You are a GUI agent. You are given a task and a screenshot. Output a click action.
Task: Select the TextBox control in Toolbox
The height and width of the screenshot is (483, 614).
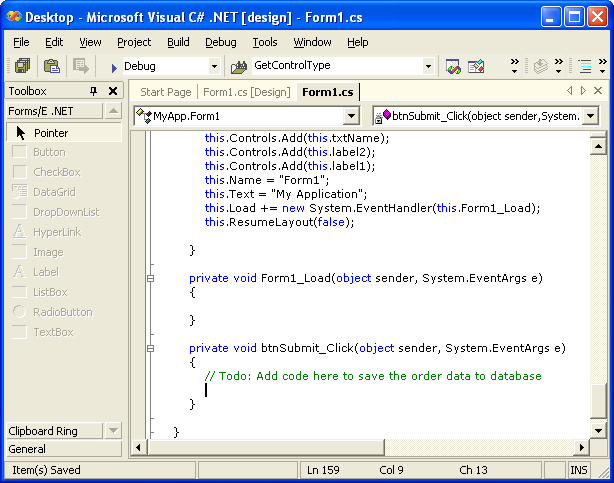click(64, 332)
